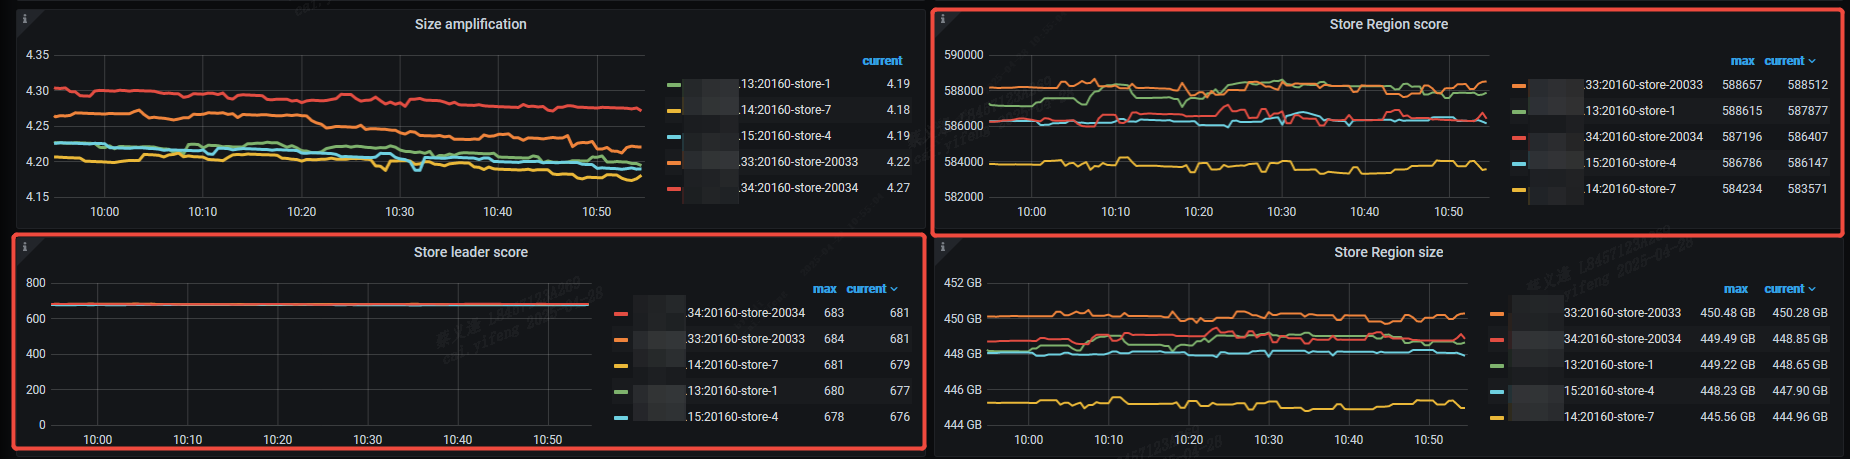Viewport: 1850px width, 459px height.
Task: Open the Size amplification panel info icon
Action: tap(25, 19)
